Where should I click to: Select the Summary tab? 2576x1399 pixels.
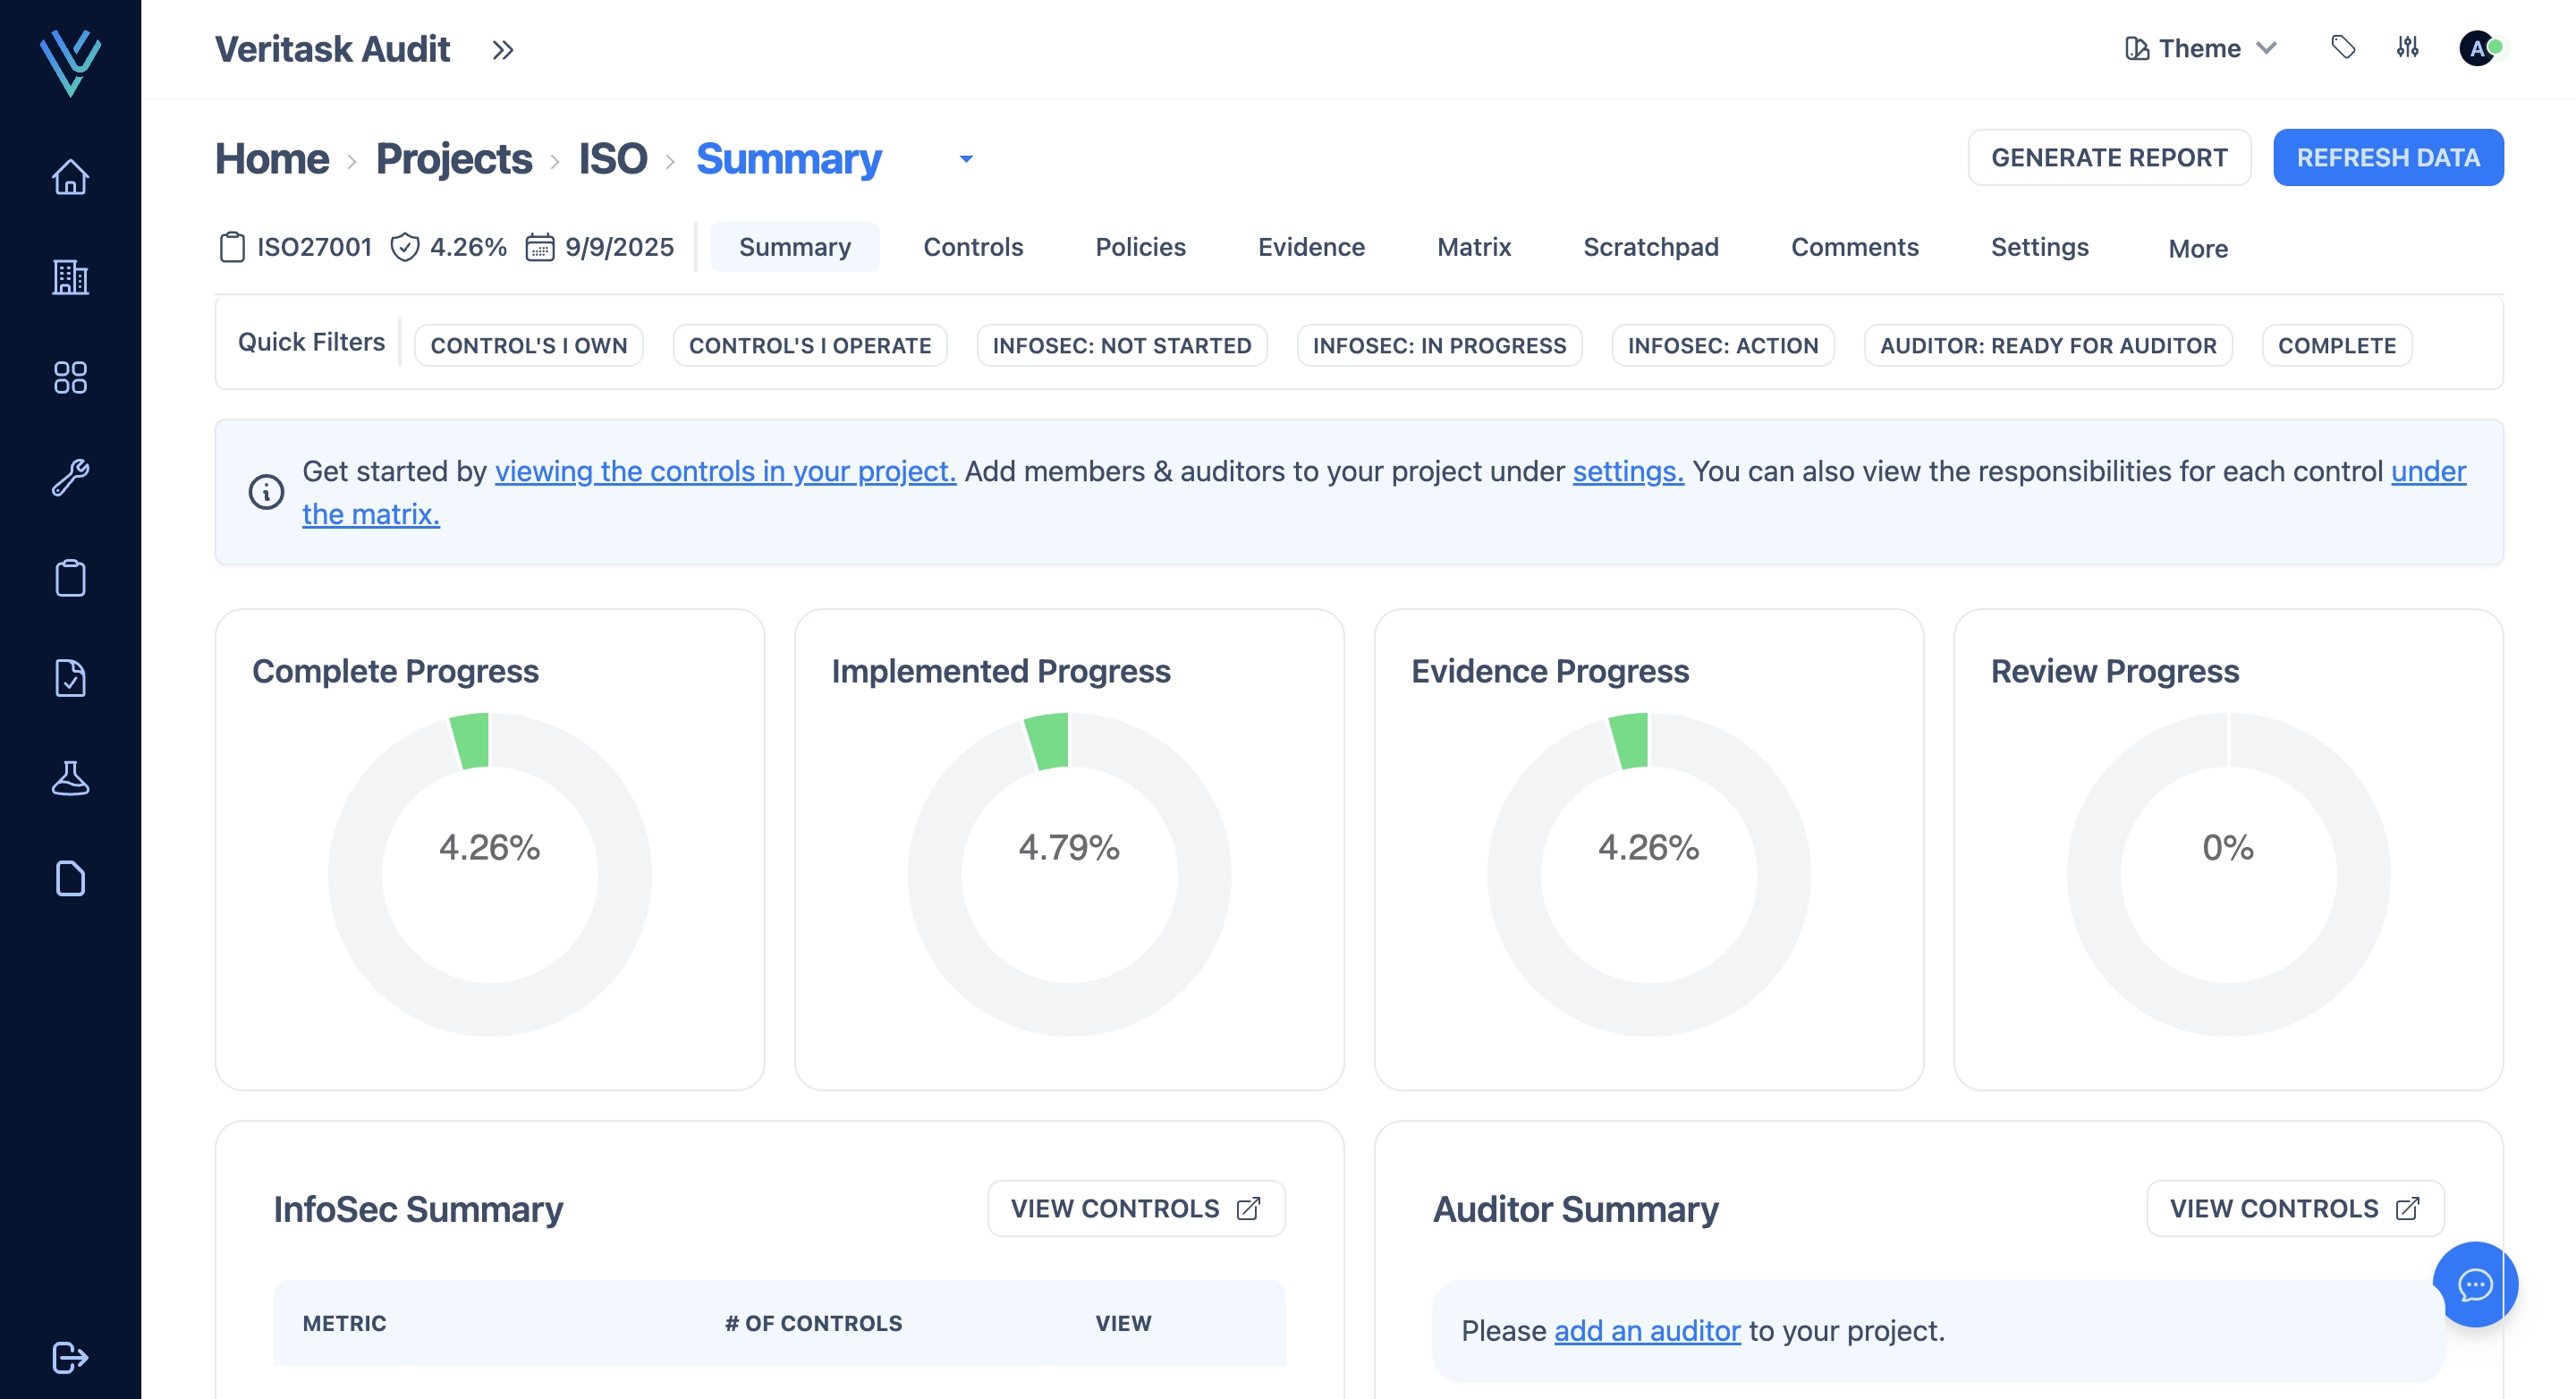click(795, 247)
